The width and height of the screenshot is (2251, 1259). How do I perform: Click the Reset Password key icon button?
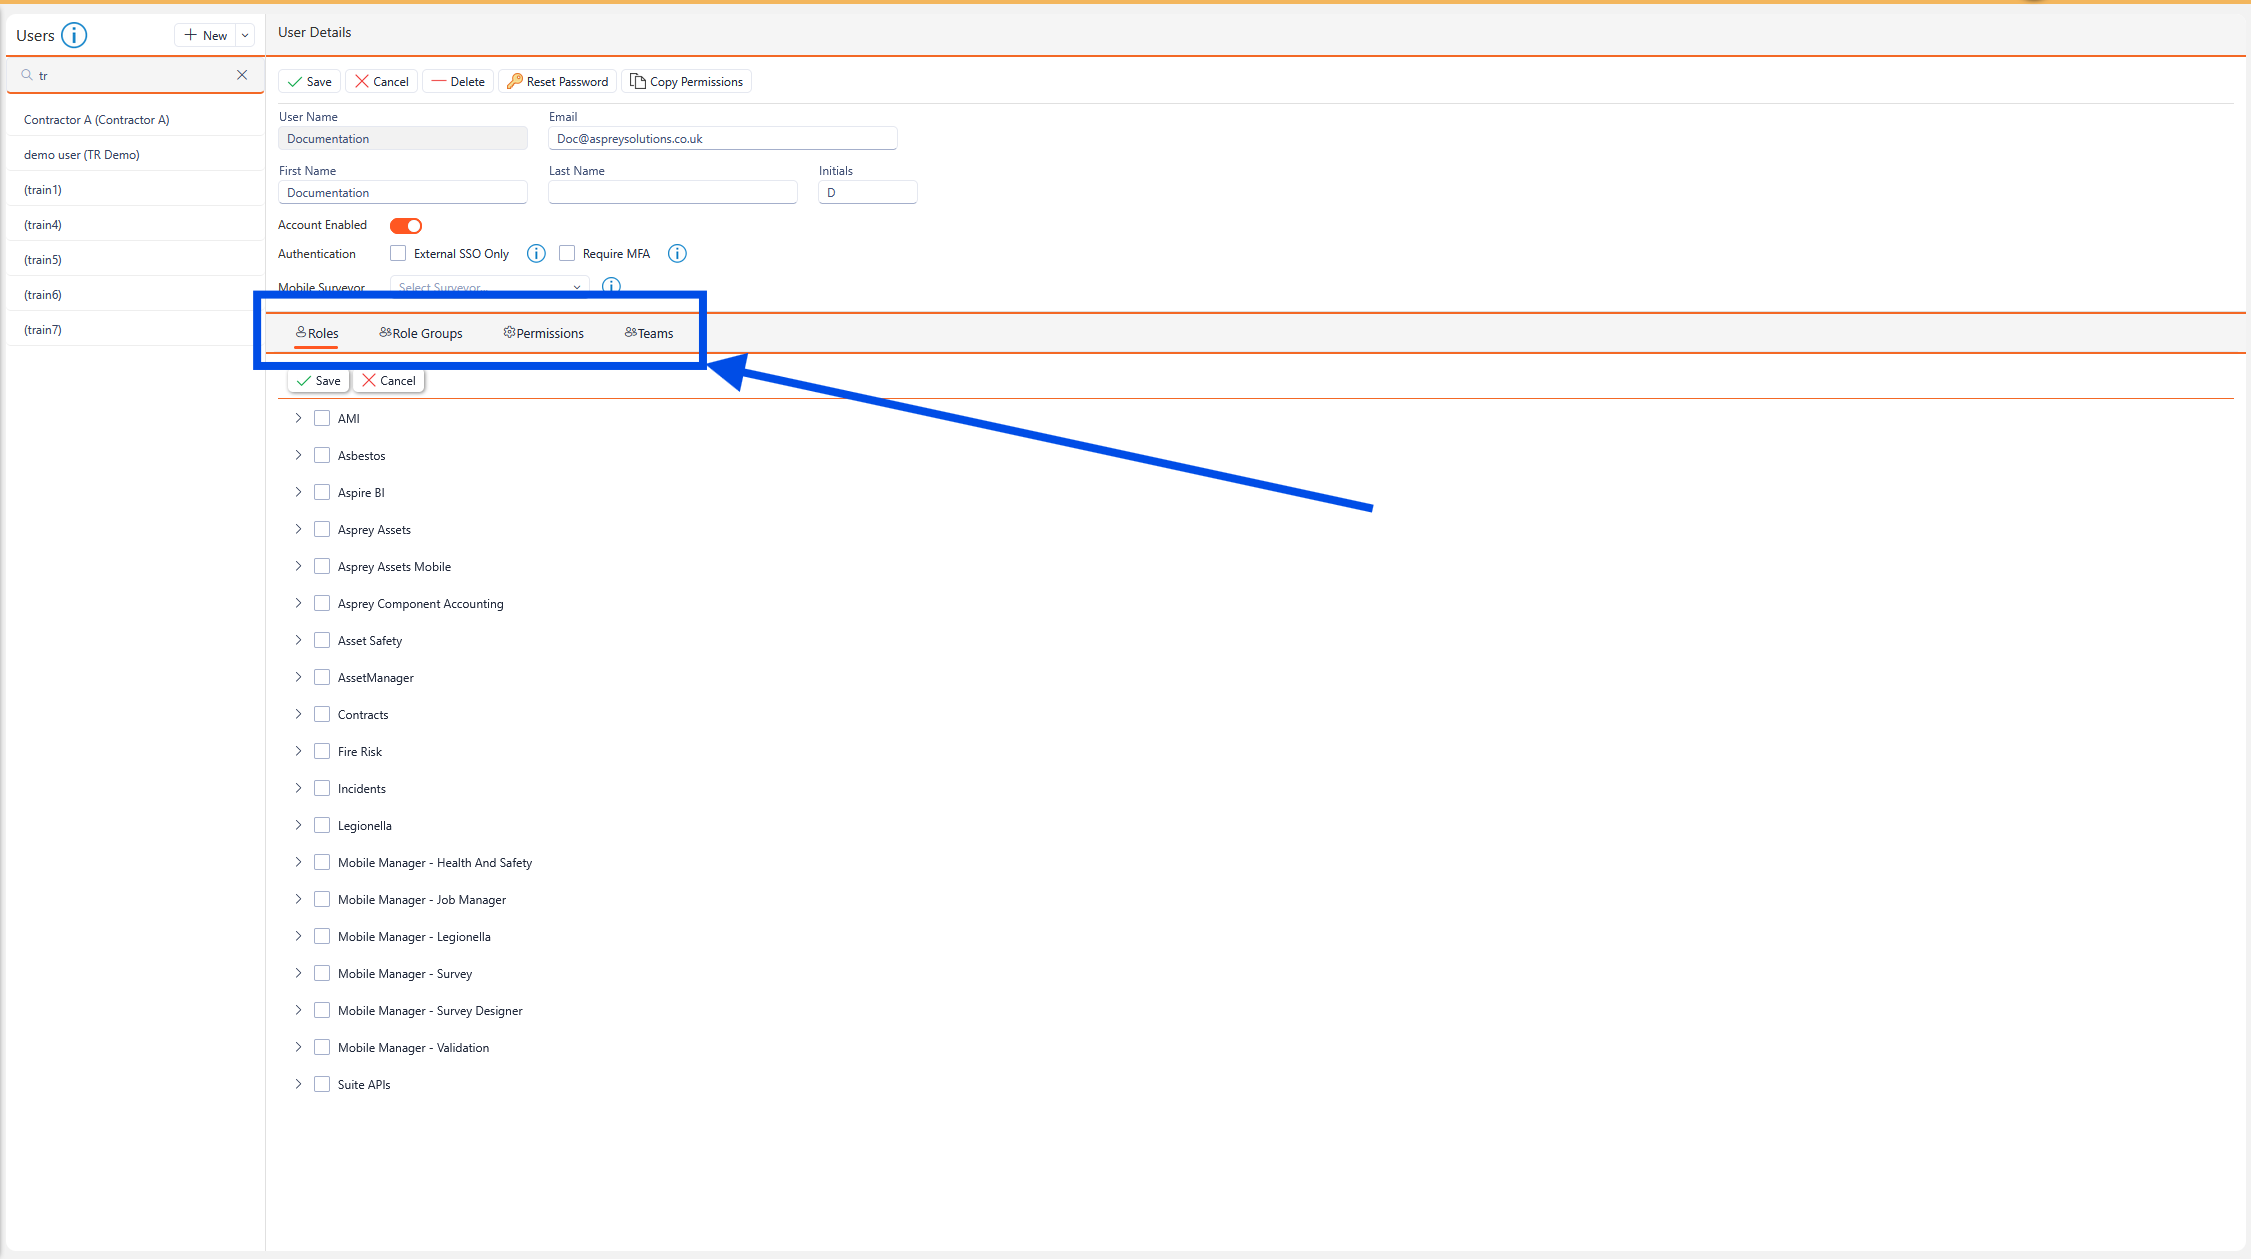[557, 82]
